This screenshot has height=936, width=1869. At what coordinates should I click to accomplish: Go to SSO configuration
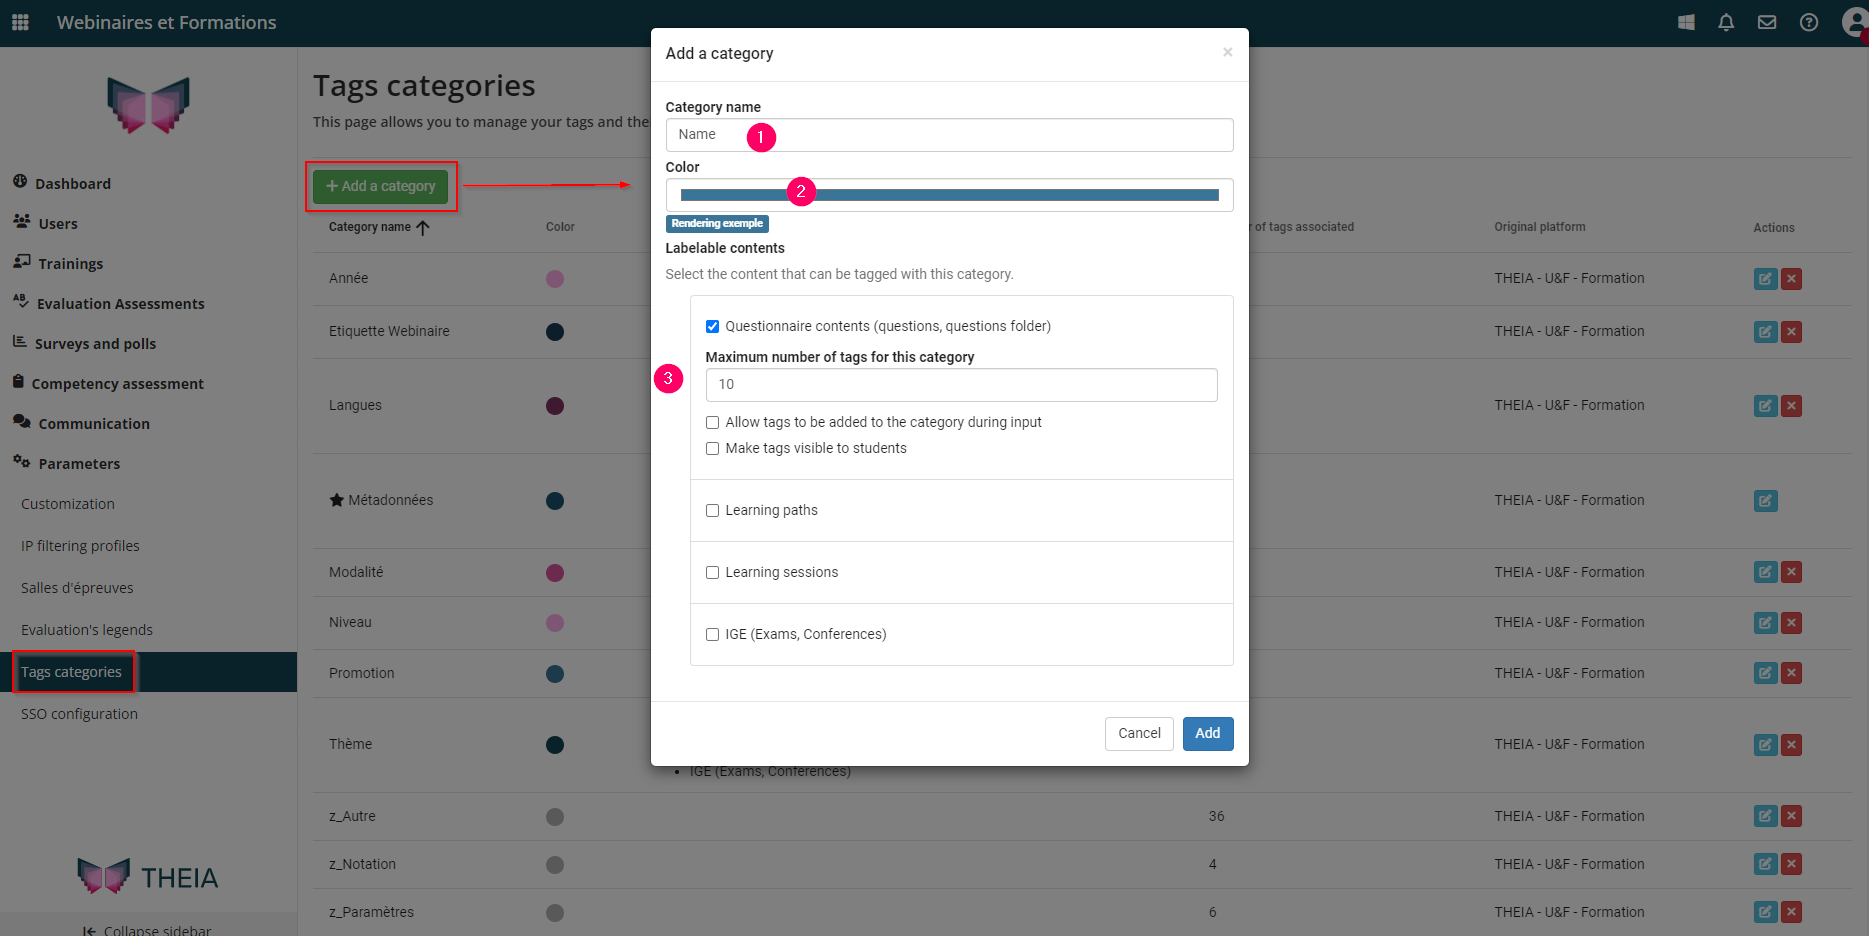click(x=78, y=713)
